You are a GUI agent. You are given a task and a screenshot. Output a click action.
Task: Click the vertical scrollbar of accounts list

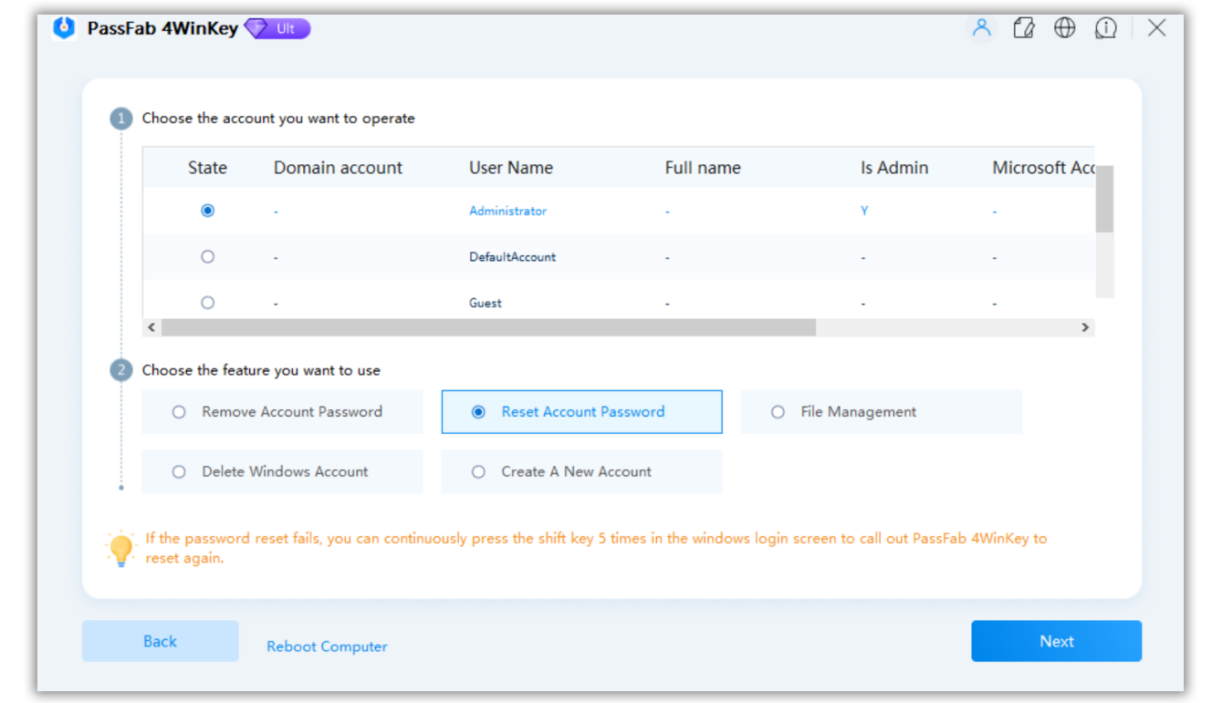(x=1104, y=200)
